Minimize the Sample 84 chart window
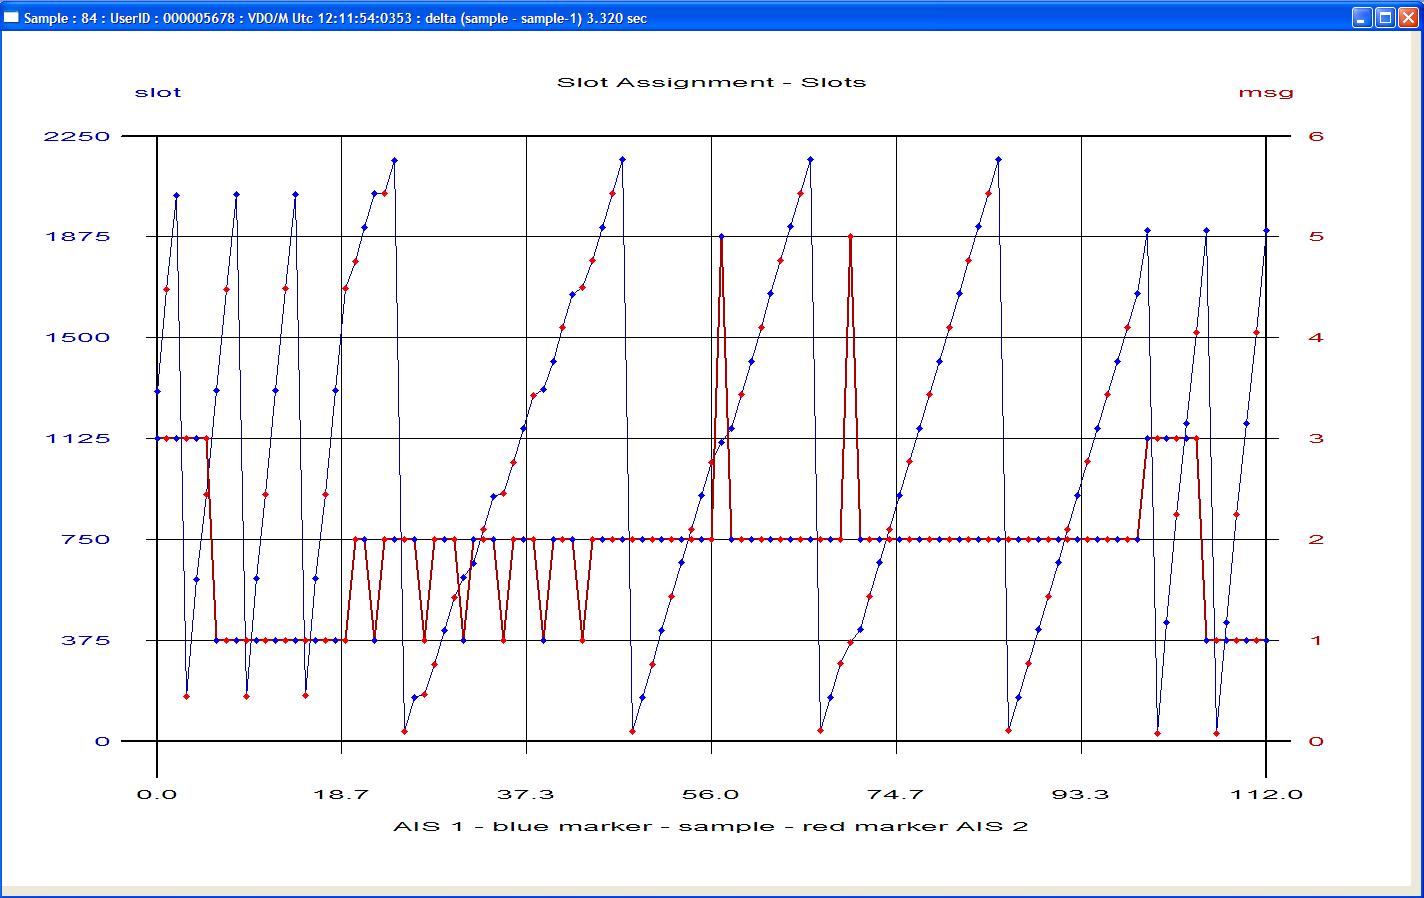Image resolution: width=1424 pixels, height=898 pixels. (1362, 18)
